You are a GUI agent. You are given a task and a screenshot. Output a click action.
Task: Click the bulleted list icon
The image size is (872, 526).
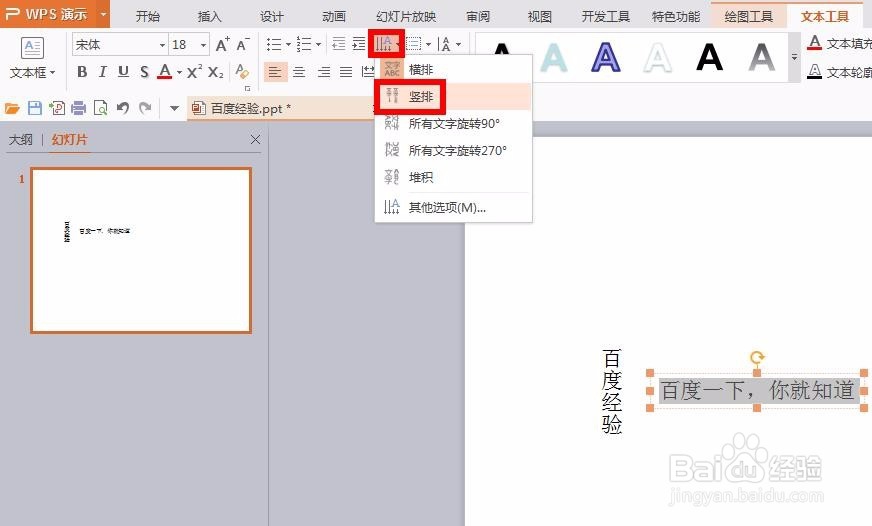(x=274, y=44)
